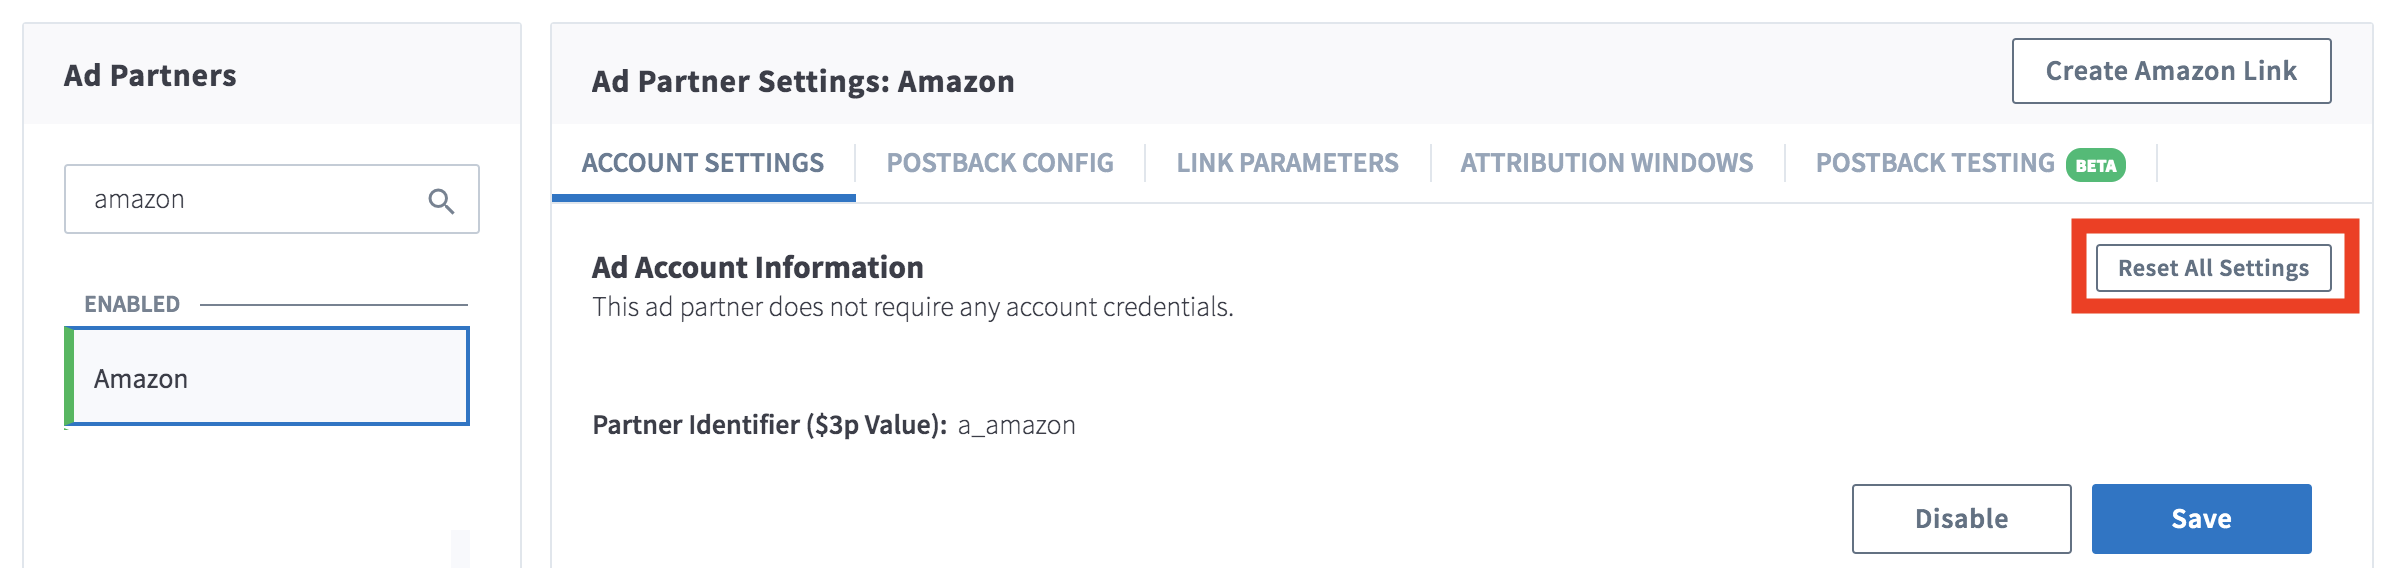Screen dimensions: 2394x568
Task: Click the Ad Account Information heading
Action: coord(757,268)
